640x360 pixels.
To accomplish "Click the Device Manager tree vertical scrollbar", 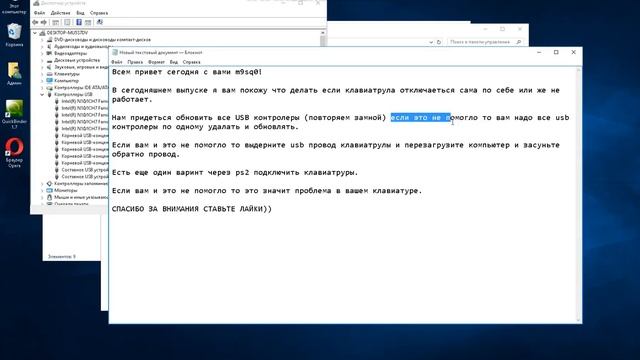I will [323, 39].
